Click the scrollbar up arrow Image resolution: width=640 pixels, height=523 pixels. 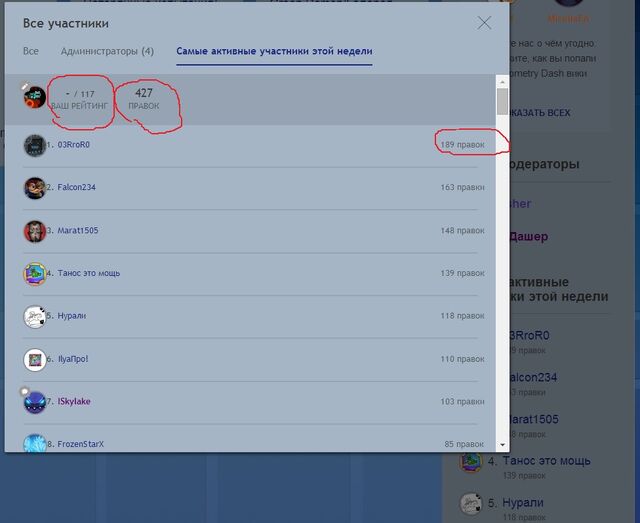502,82
